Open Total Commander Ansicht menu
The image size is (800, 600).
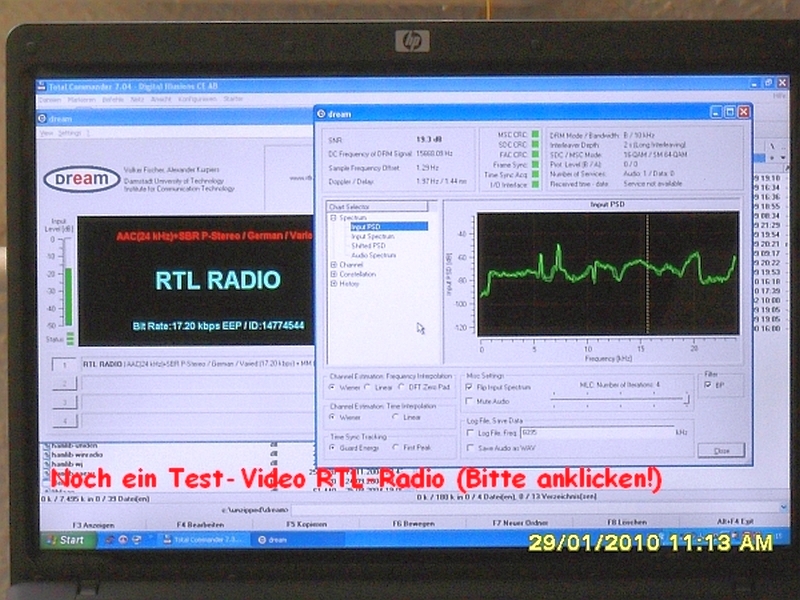(x=161, y=99)
